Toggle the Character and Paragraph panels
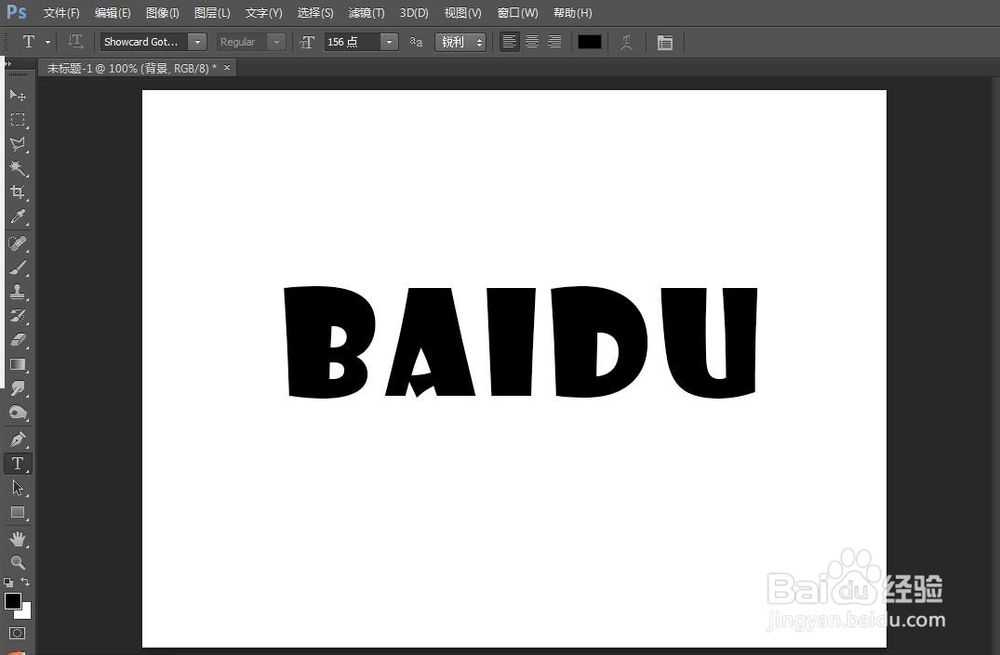 665,42
